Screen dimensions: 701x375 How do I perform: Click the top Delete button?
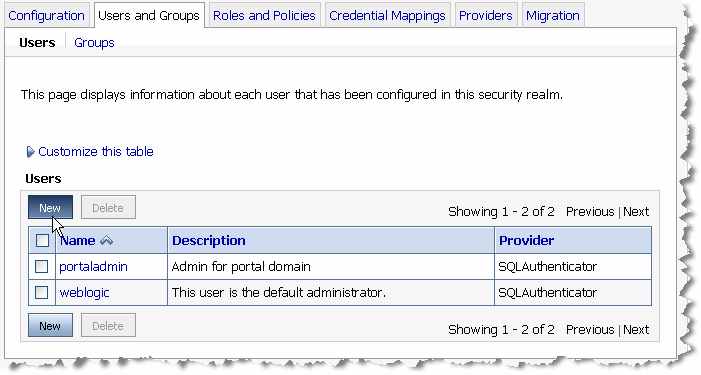coord(108,207)
